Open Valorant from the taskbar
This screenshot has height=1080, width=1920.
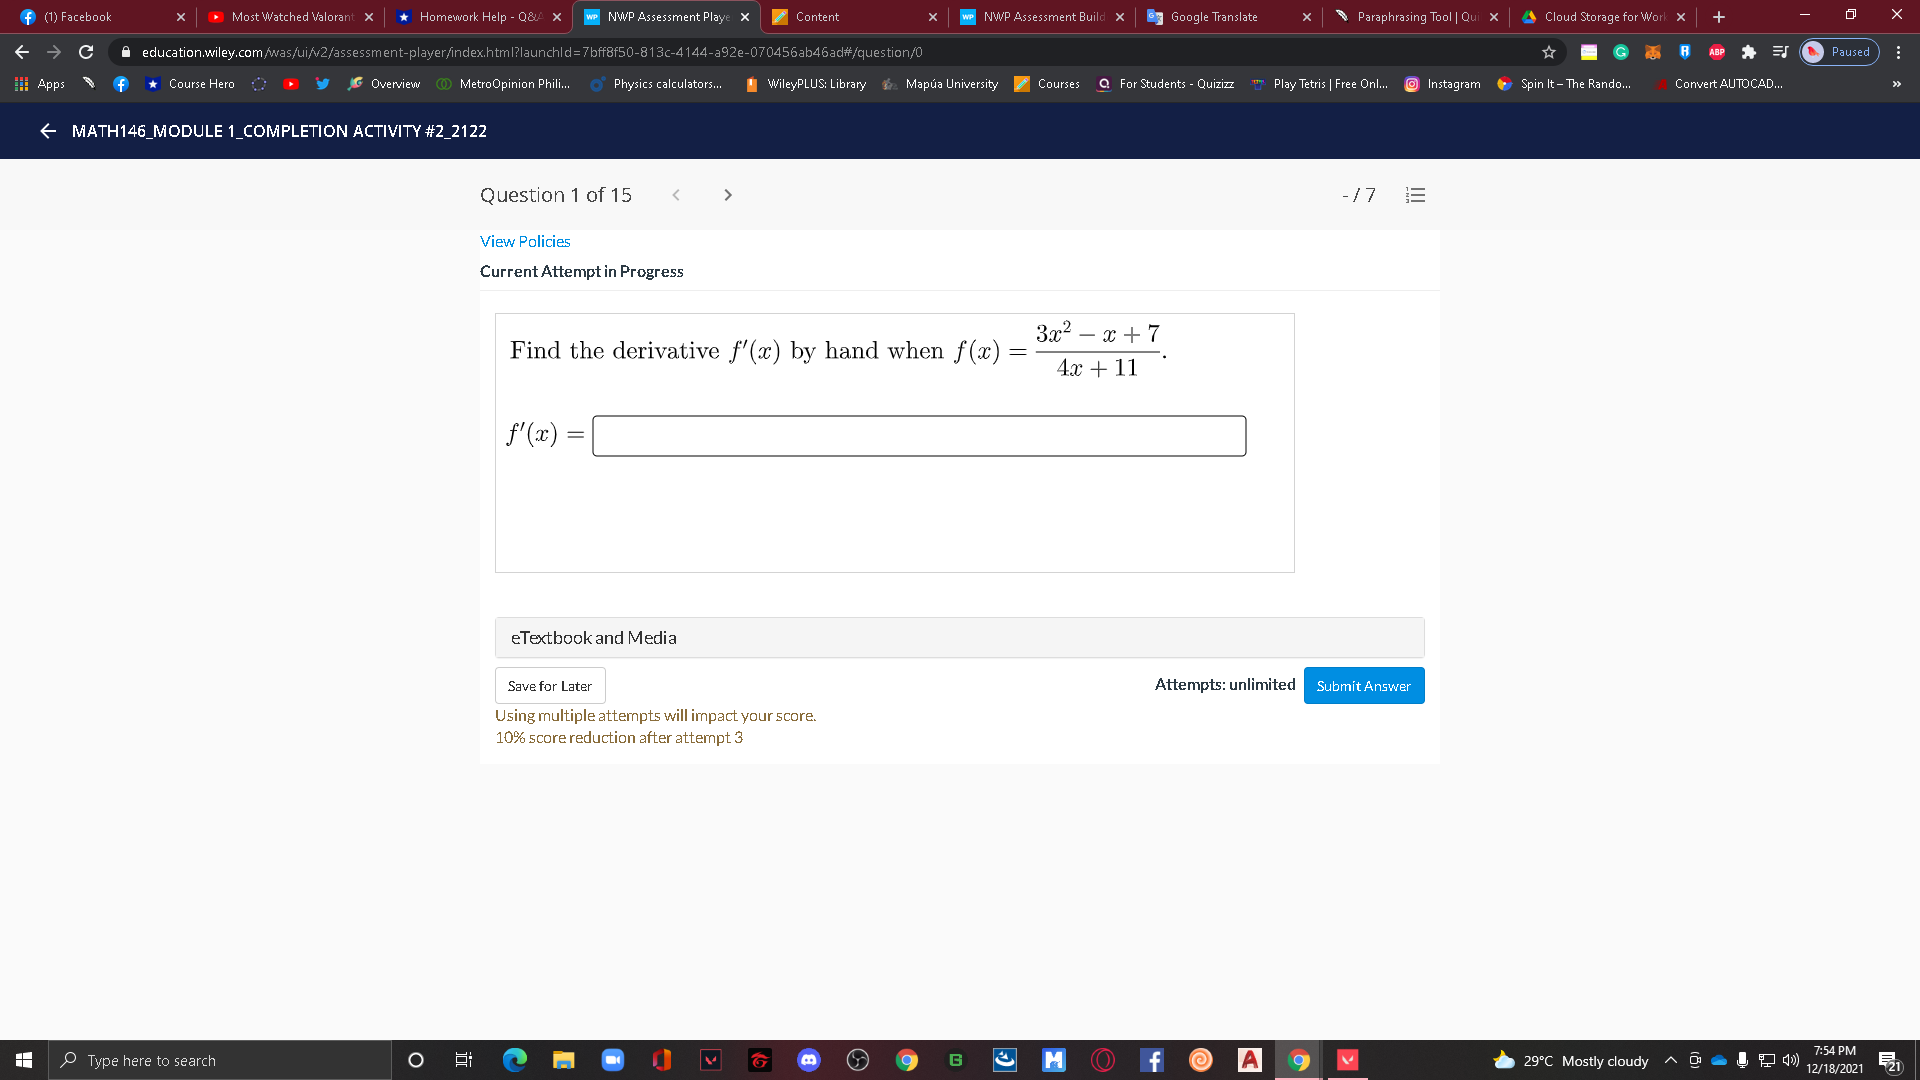(x=711, y=1060)
